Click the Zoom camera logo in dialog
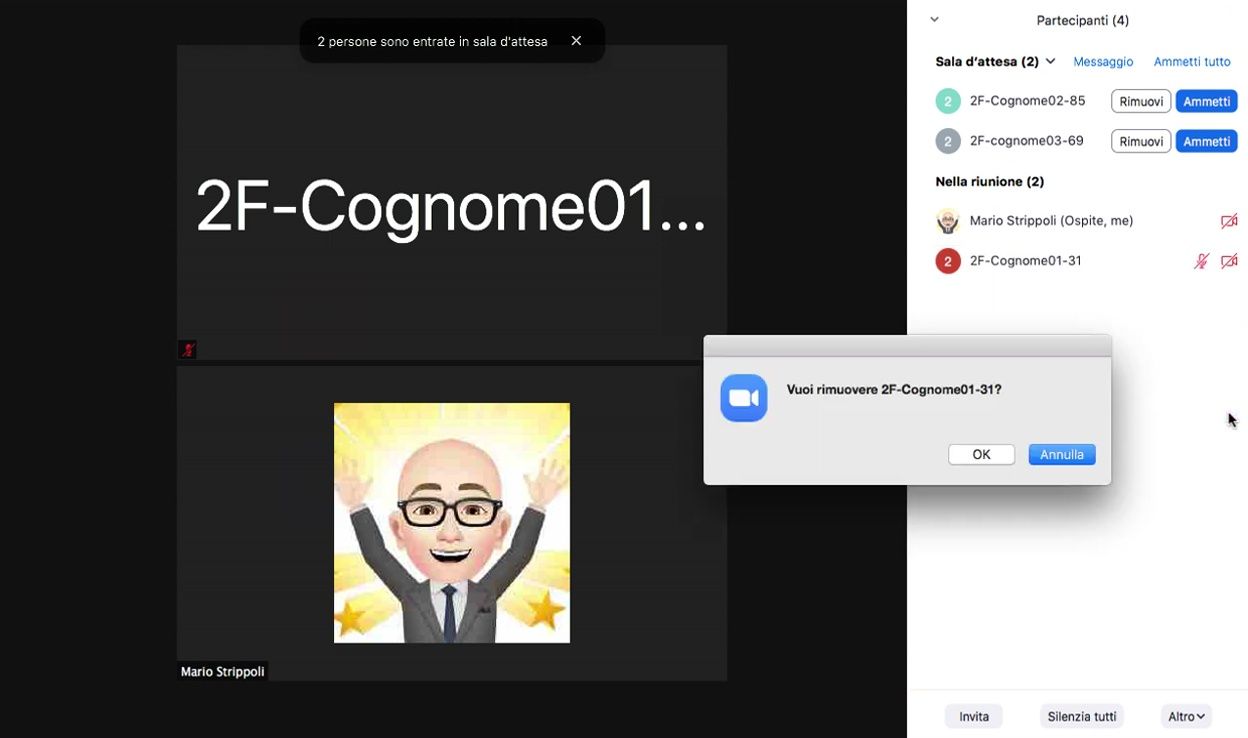Image resolution: width=1248 pixels, height=738 pixels. 744,398
